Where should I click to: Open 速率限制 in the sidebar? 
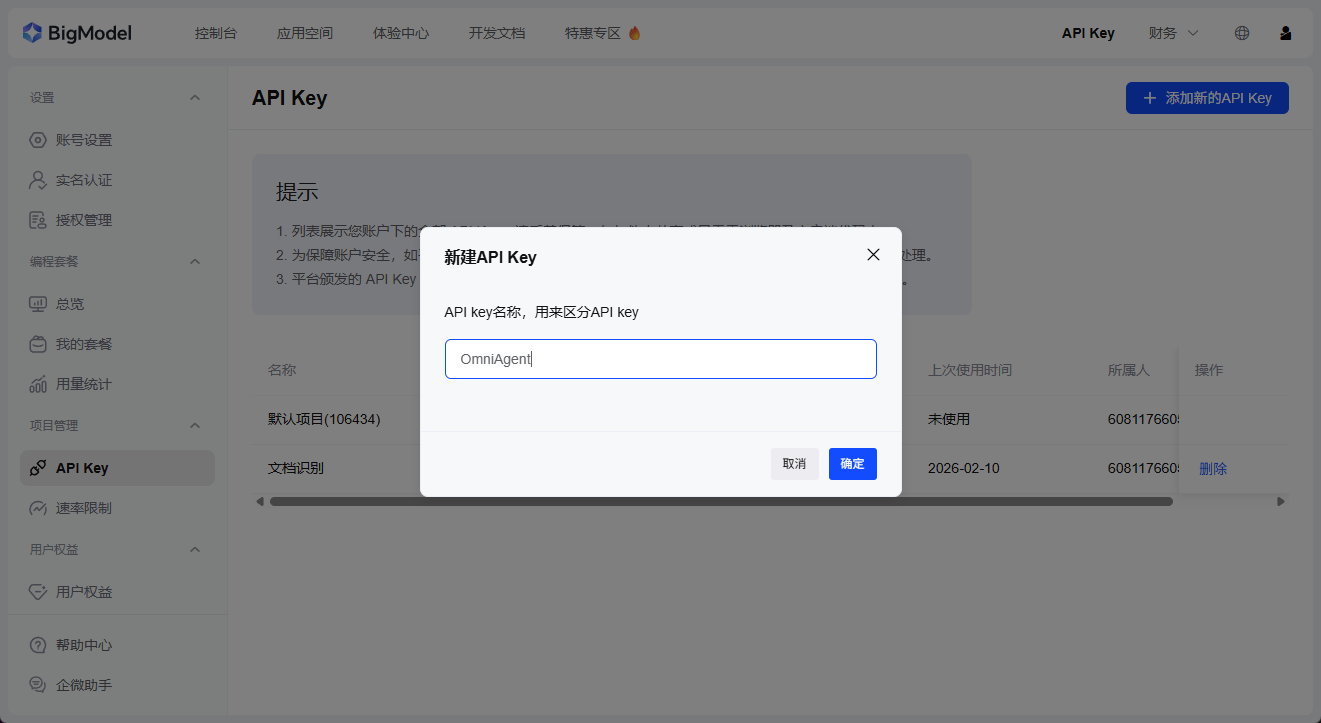point(83,508)
